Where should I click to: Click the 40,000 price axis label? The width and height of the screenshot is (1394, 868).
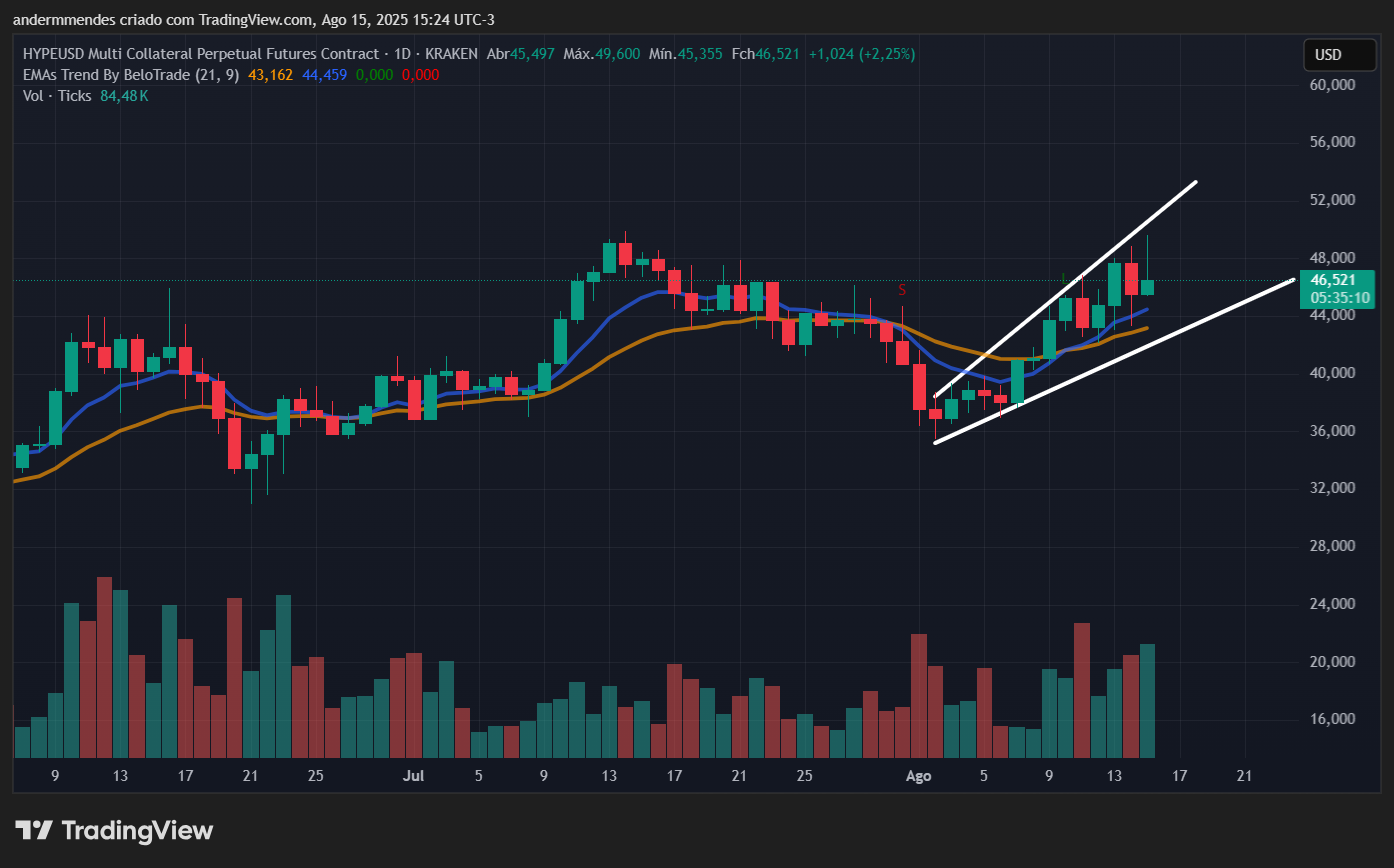1333,373
